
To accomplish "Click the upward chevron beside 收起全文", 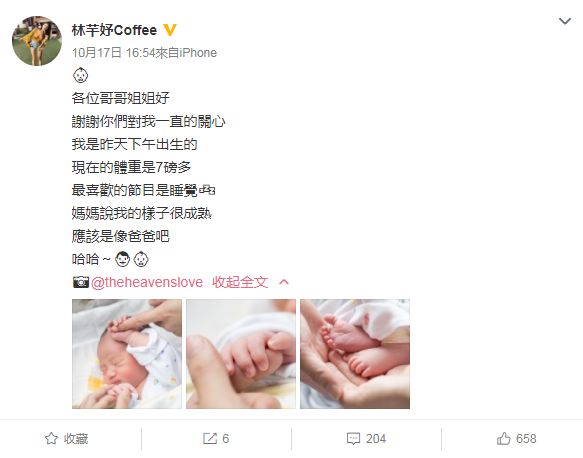I will coord(284,282).
